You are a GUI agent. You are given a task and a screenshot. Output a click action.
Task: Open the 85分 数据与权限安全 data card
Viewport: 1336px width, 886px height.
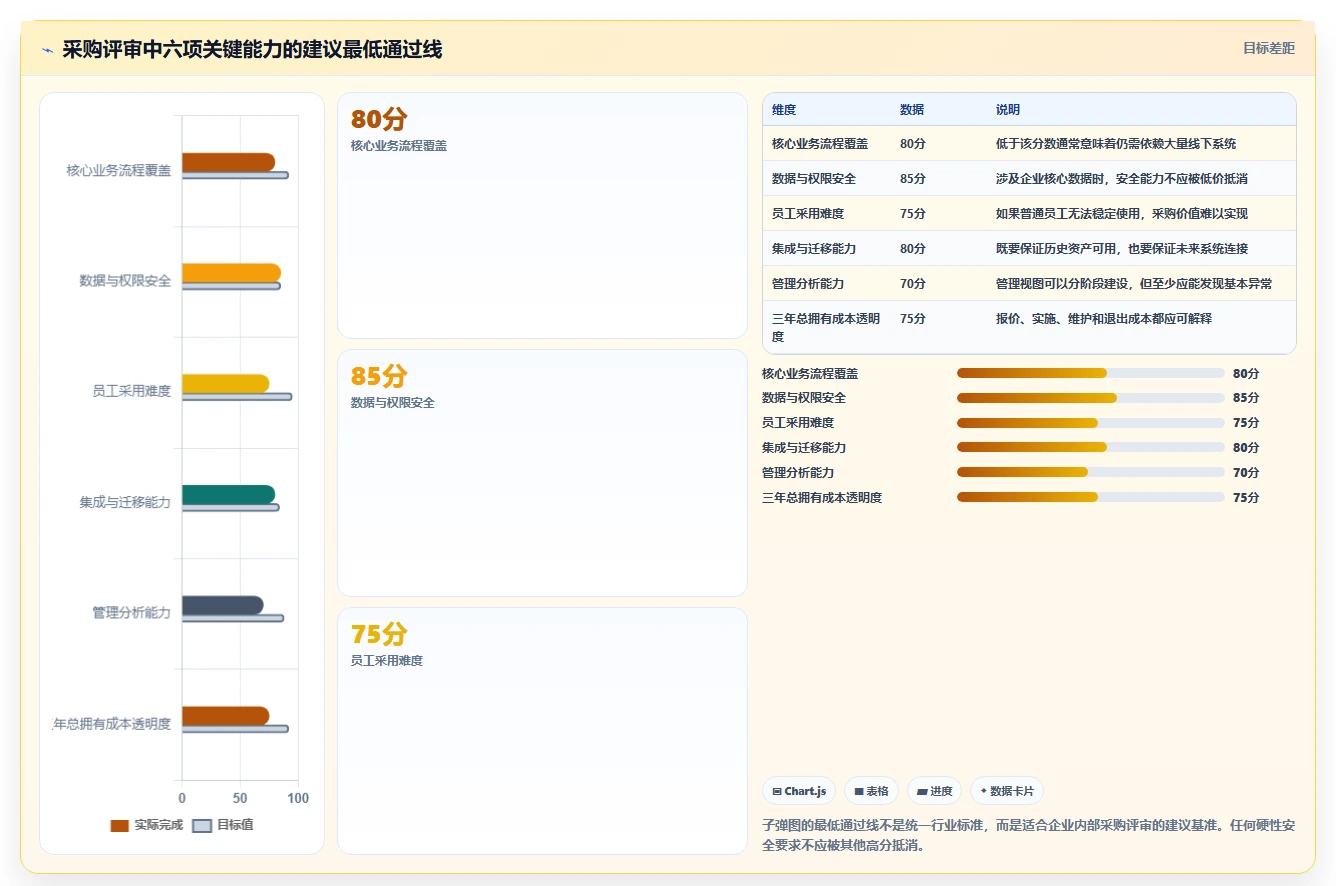[x=542, y=473]
